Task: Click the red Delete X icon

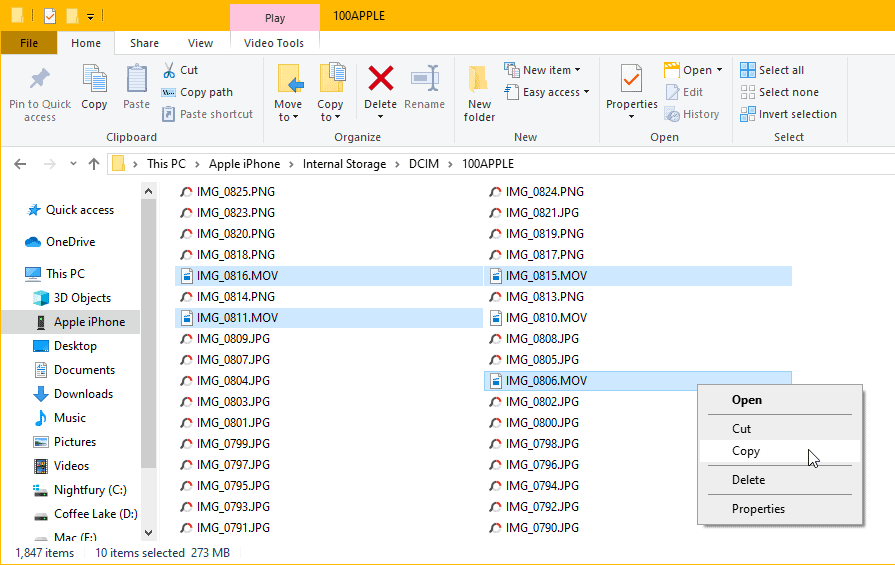Action: 381,79
